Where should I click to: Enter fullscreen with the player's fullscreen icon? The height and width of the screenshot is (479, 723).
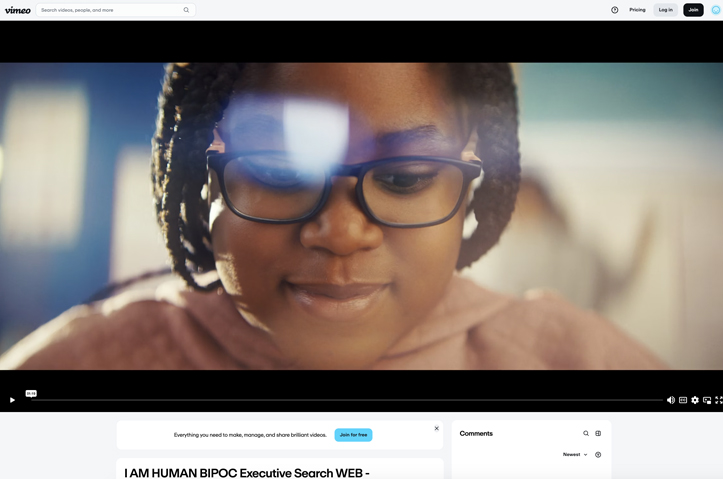[x=718, y=400]
